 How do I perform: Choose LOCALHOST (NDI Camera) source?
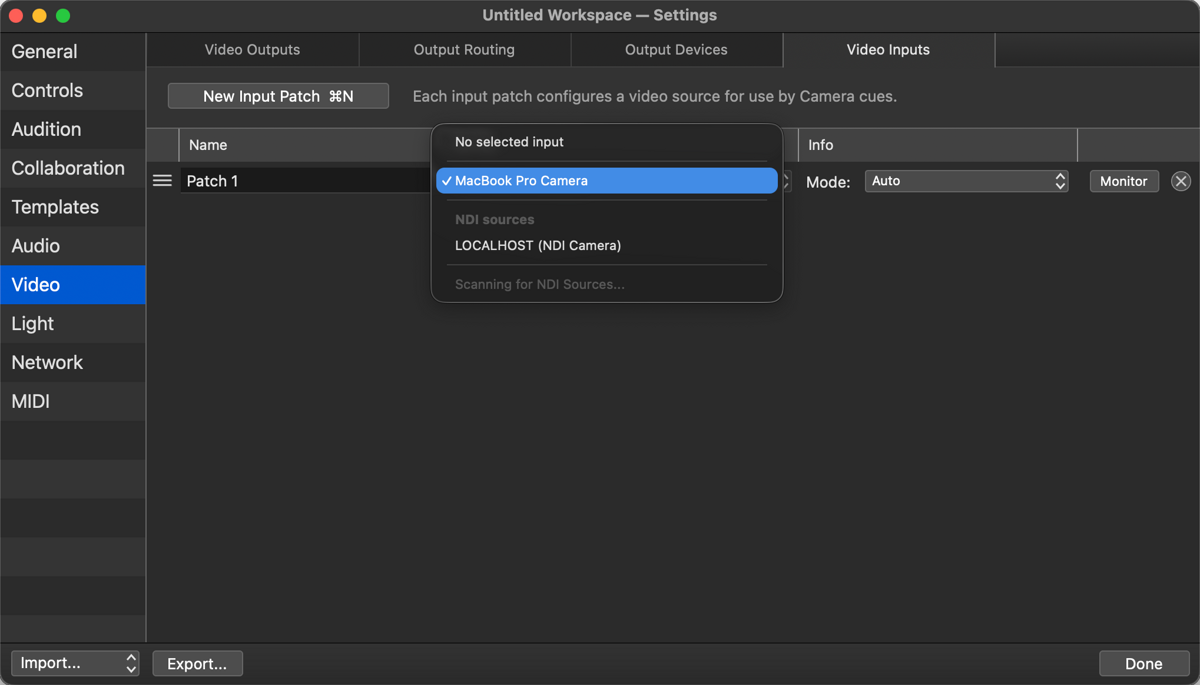tap(607, 245)
